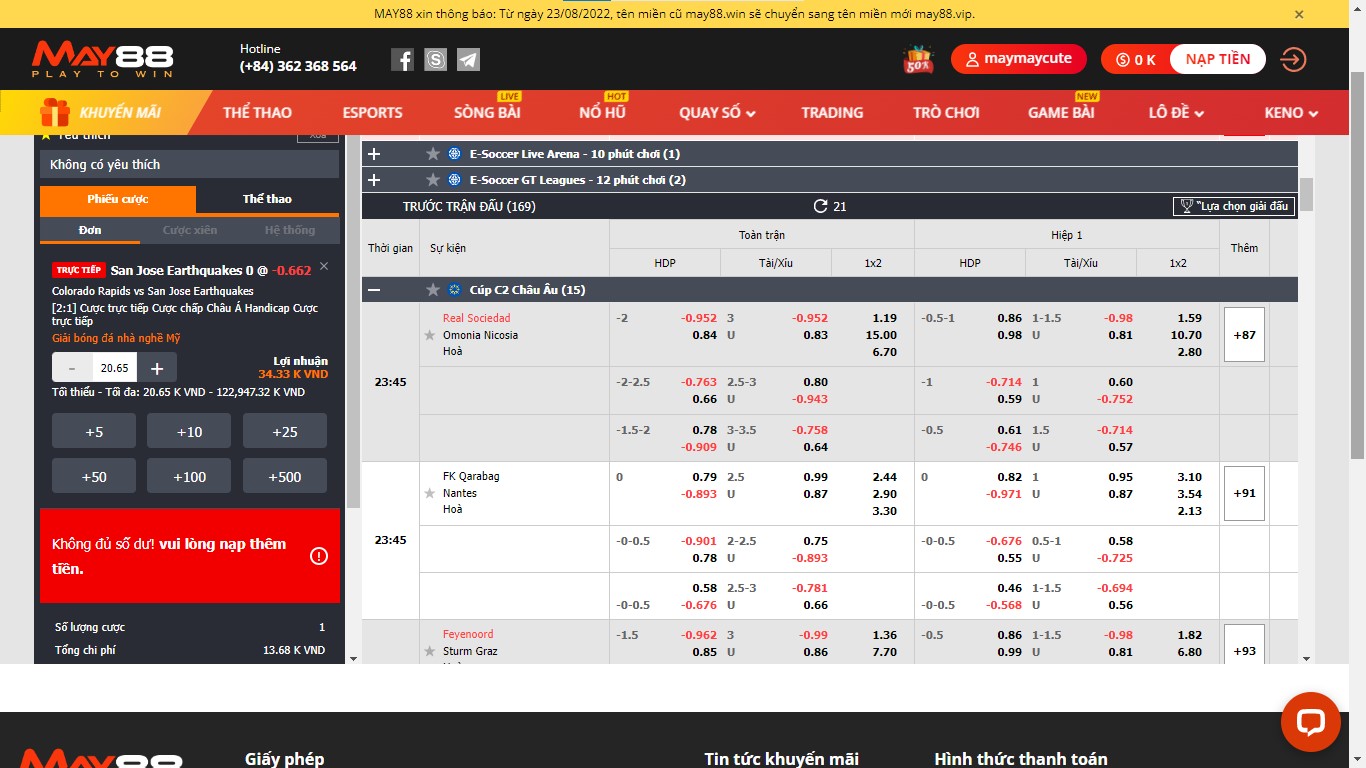This screenshot has height=768, width=1366.
Task: Favorite the Cúp C2 Châu Âu league
Action: pyautogui.click(x=433, y=290)
